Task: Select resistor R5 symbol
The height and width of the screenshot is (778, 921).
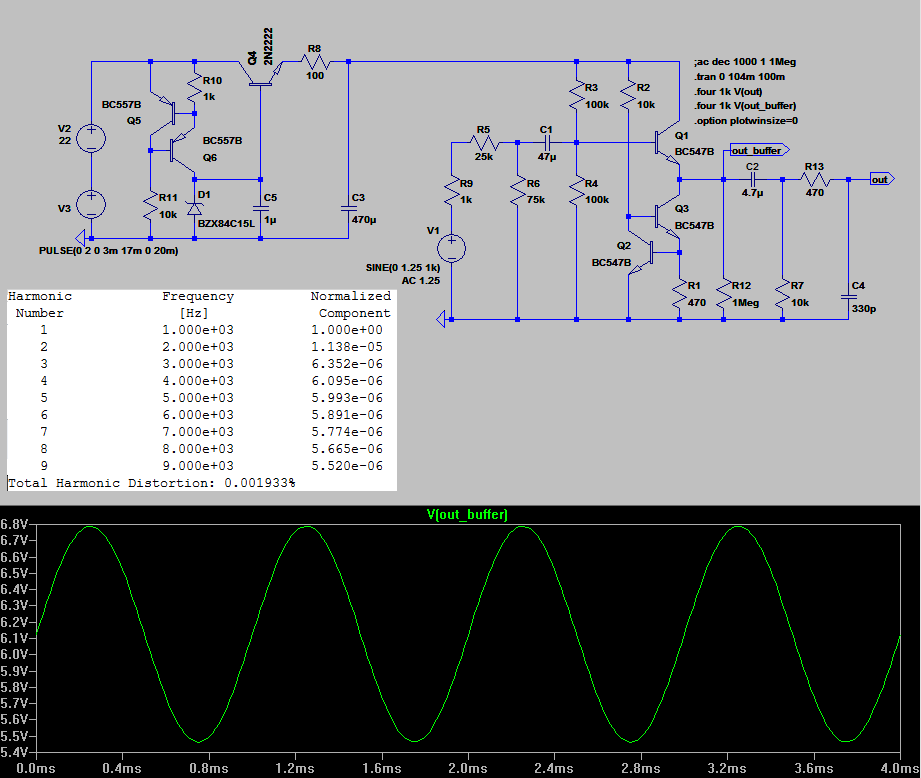Action: pos(485,142)
